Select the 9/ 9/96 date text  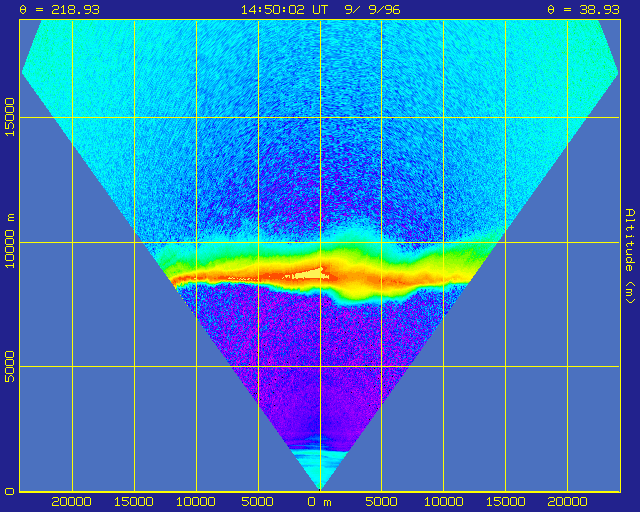coord(372,10)
